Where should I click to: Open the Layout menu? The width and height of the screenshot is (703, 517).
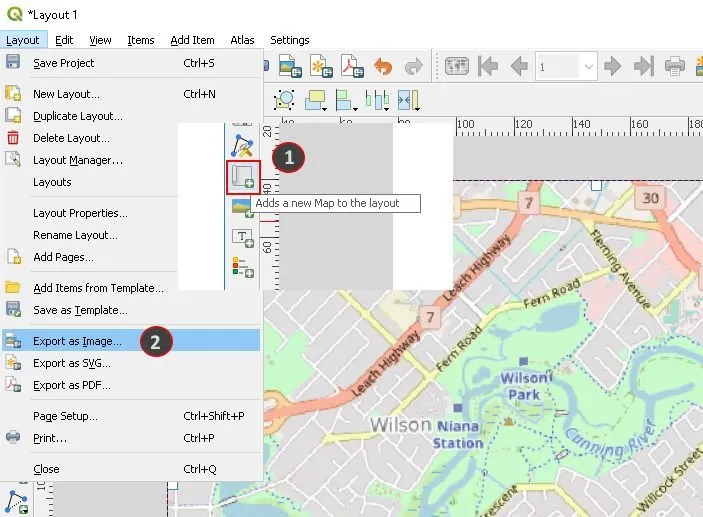pos(22,40)
